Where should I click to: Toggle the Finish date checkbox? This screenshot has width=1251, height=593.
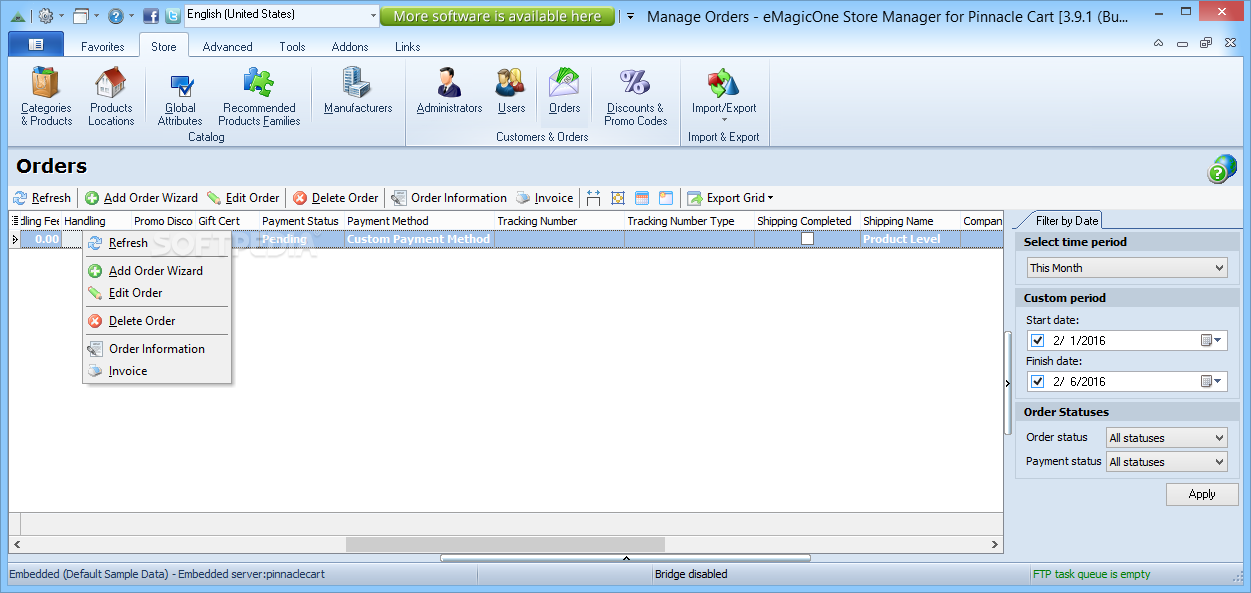1038,382
